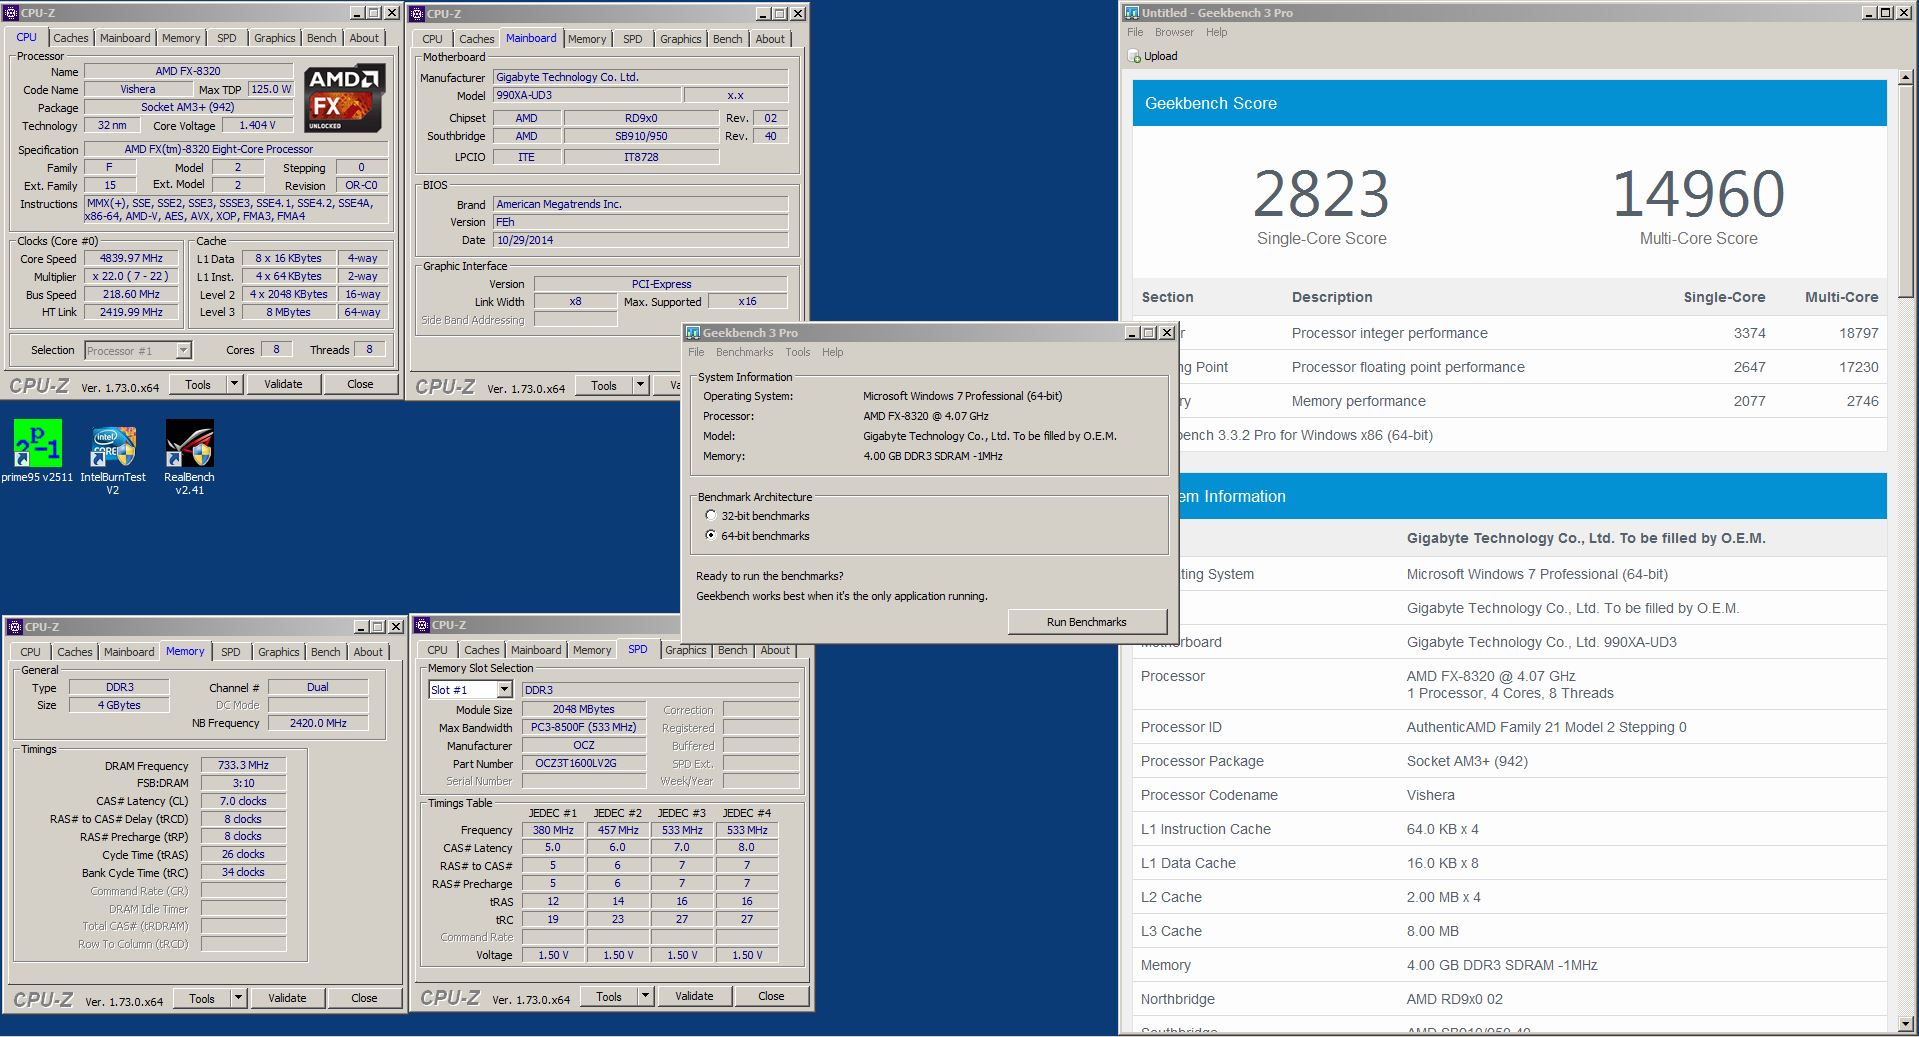
Task: Click the Tools button in the Mainboard window
Action: tap(603, 385)
